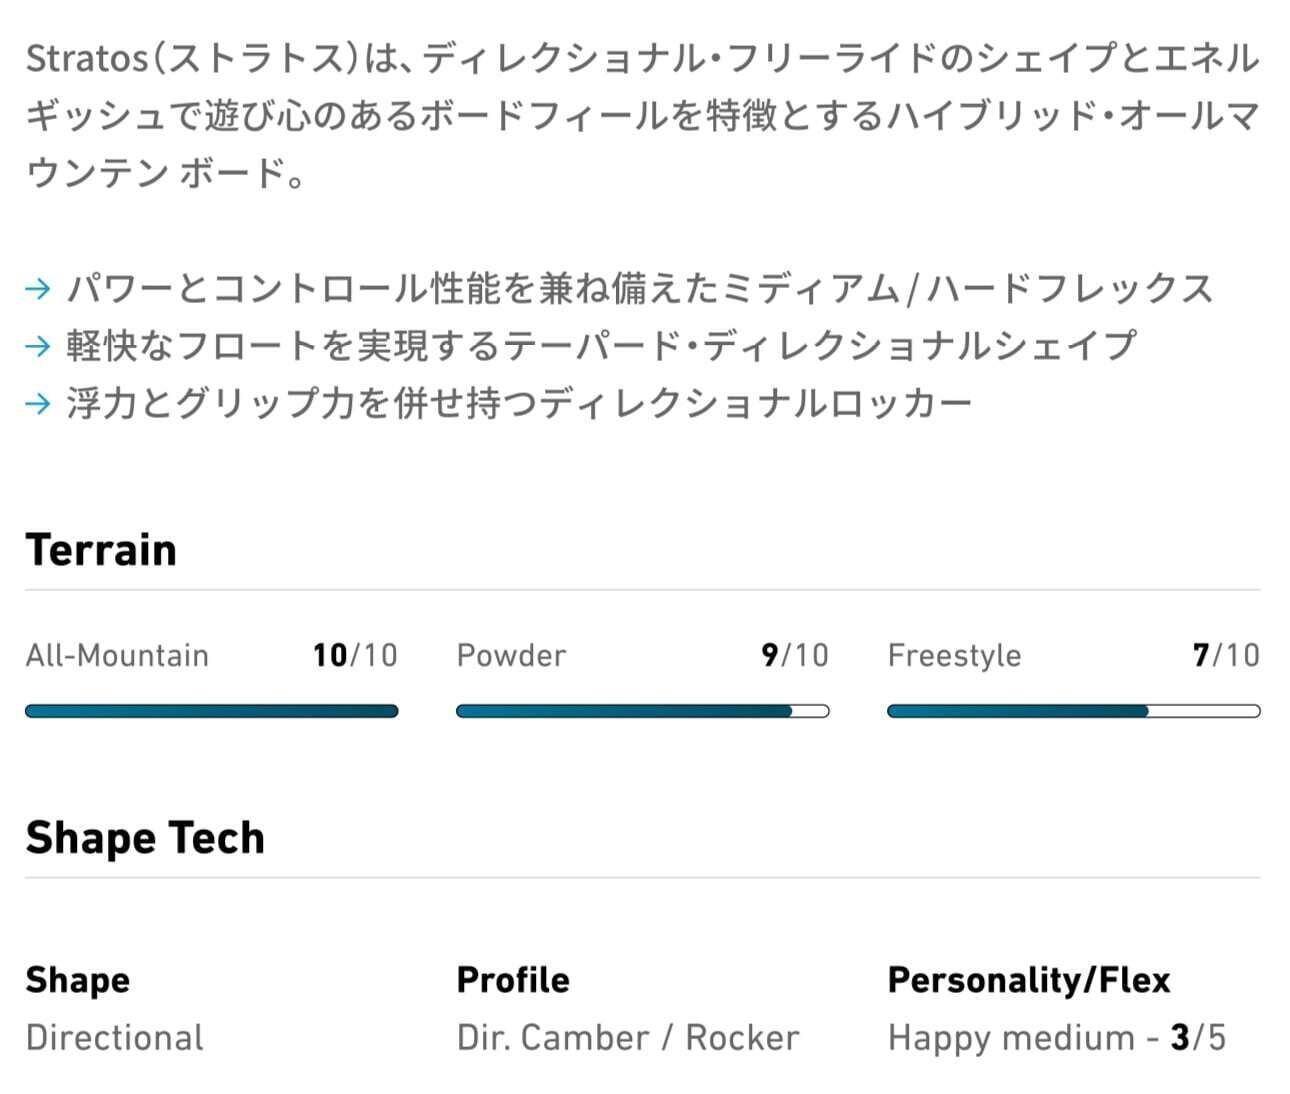This screenshot has width=1290, height=1094.
Task: Click the Shape Tech section heading
Action: click(x=145, y=838)
